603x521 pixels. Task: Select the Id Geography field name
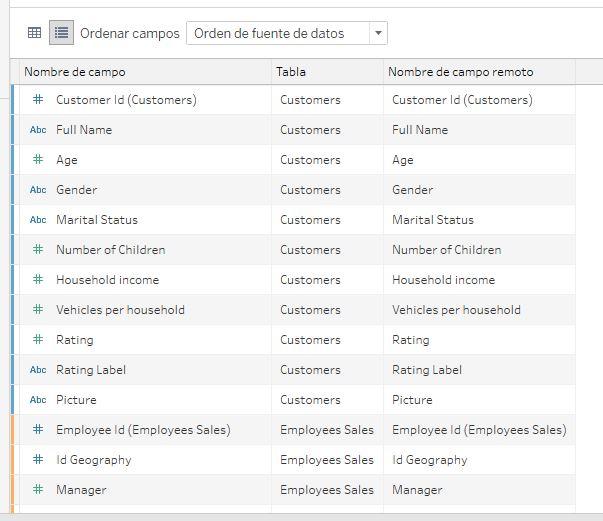point(94,460)
